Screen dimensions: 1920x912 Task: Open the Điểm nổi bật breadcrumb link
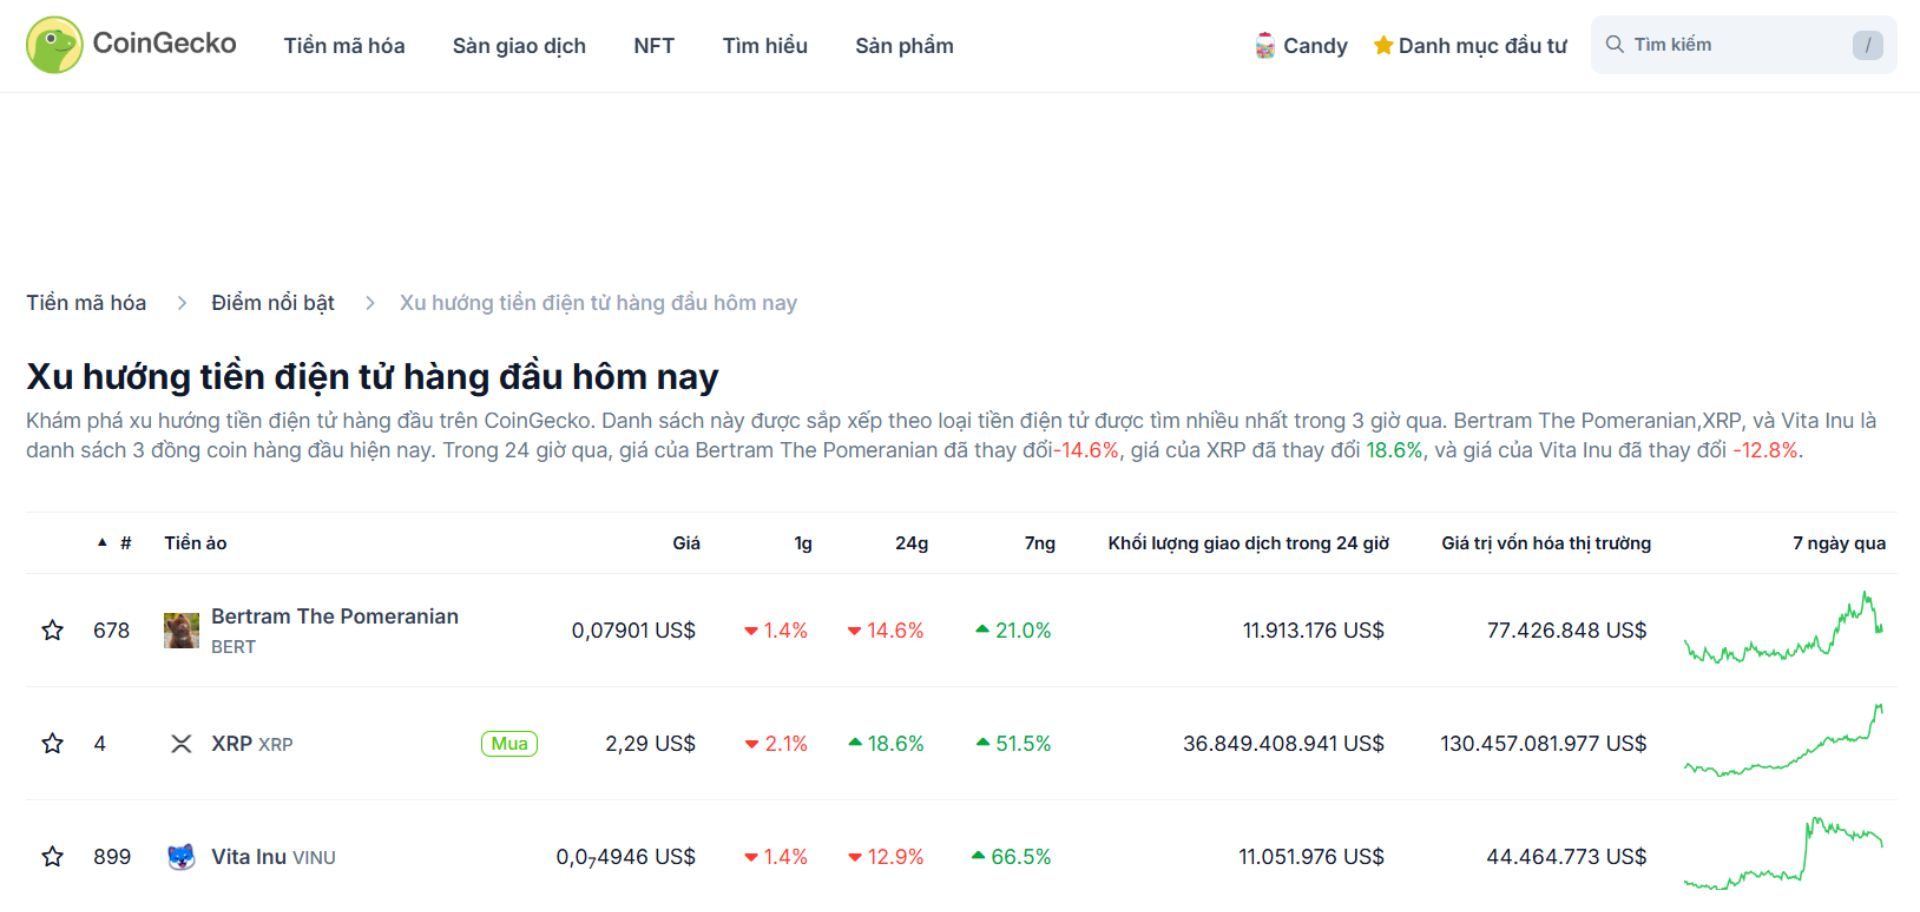272,302
